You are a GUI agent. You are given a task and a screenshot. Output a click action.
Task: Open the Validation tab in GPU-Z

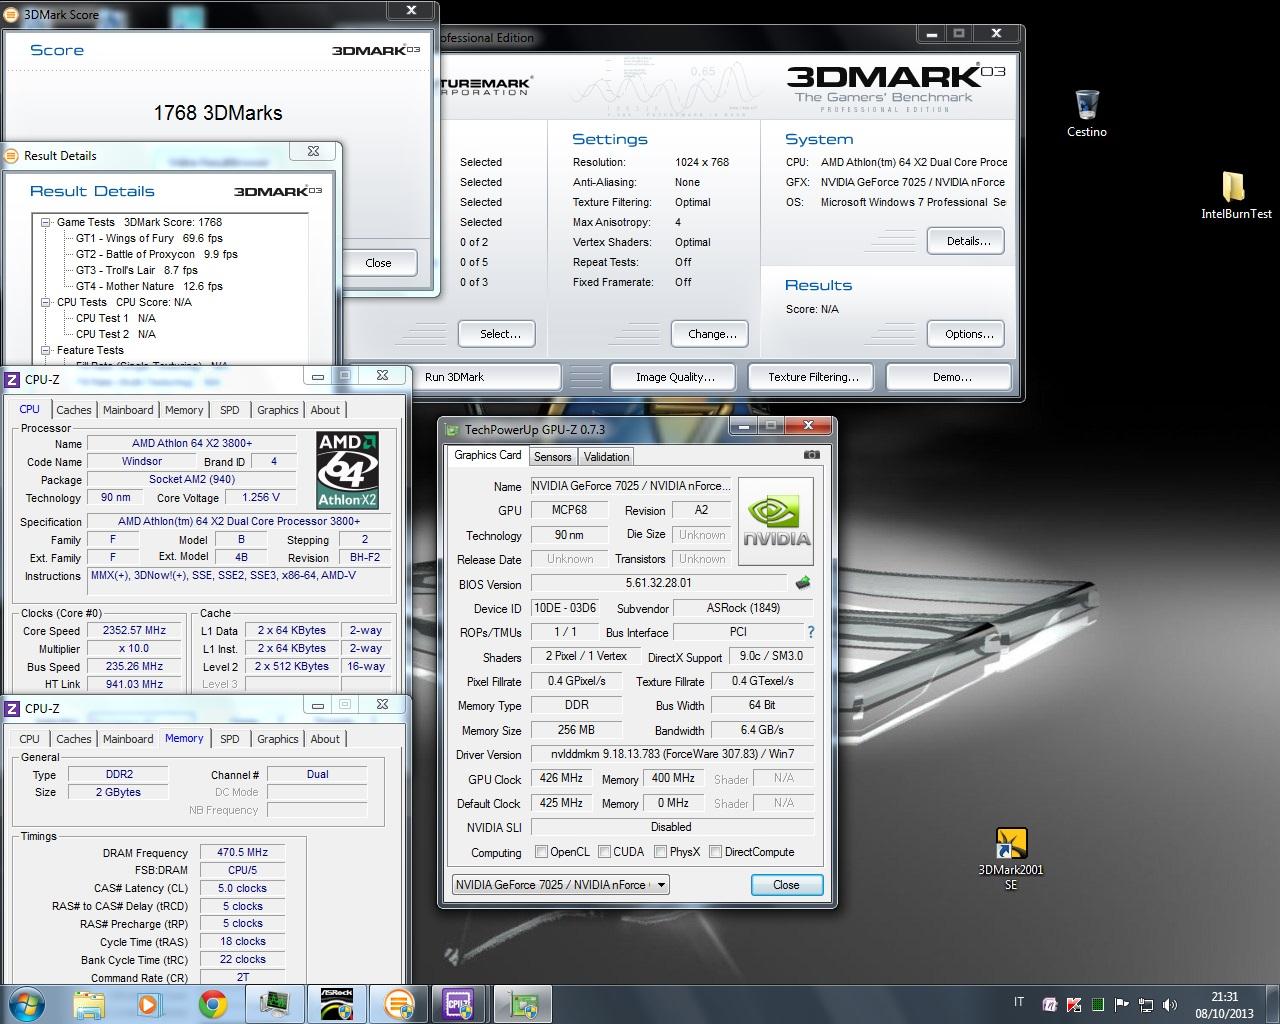click(607, 457)
